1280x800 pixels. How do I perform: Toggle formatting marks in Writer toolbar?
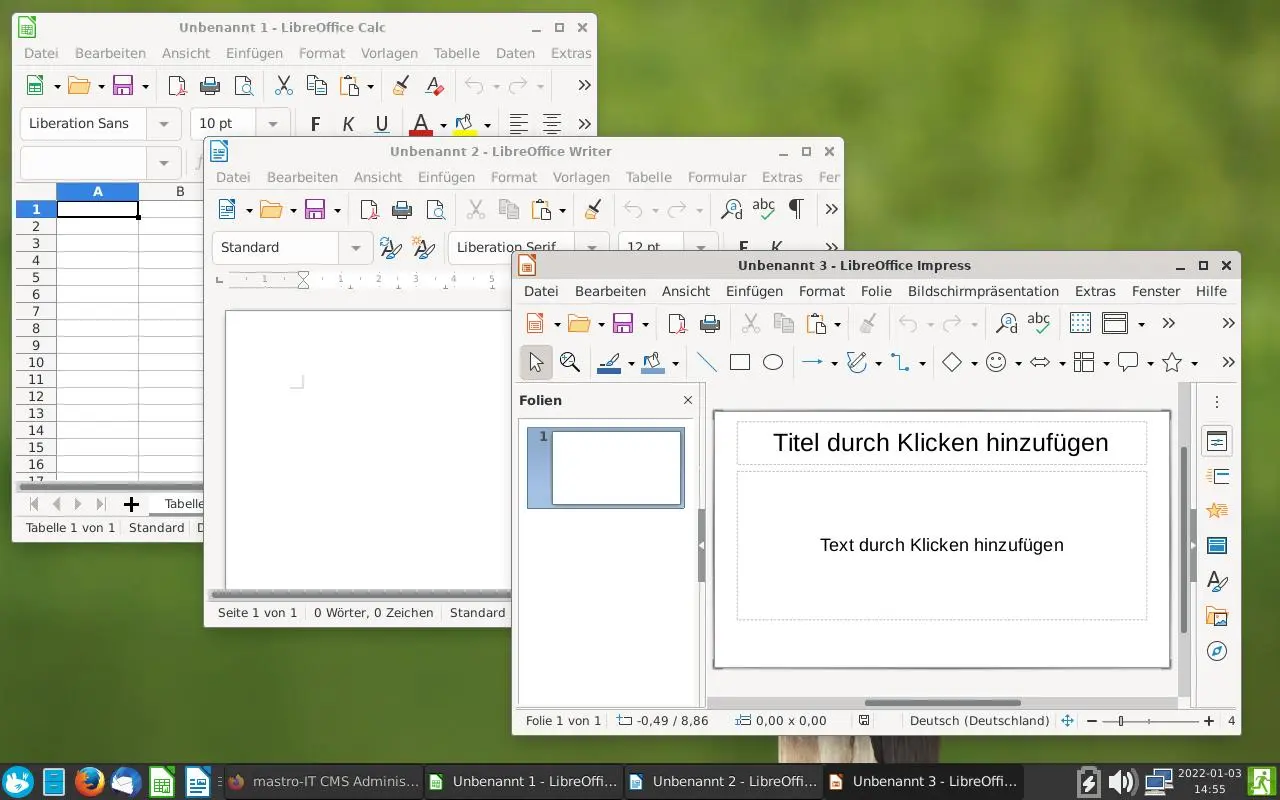pos(796,209)
